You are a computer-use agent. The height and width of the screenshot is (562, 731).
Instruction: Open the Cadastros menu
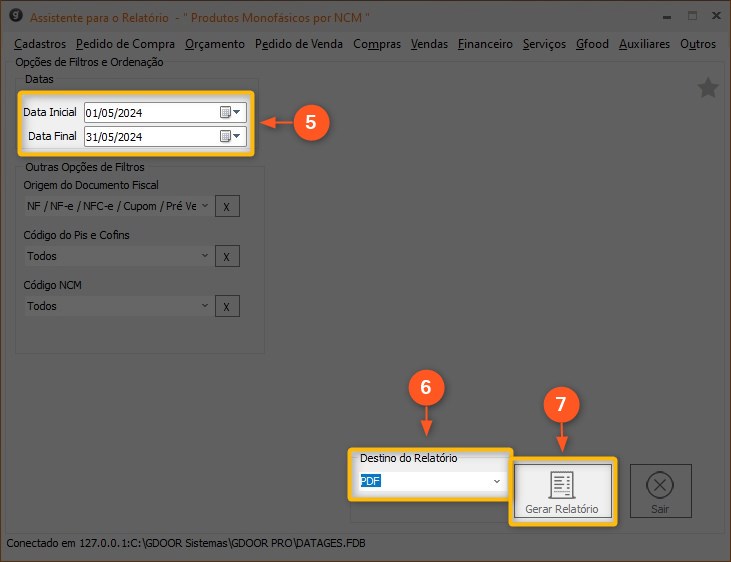tap(40, 44)
